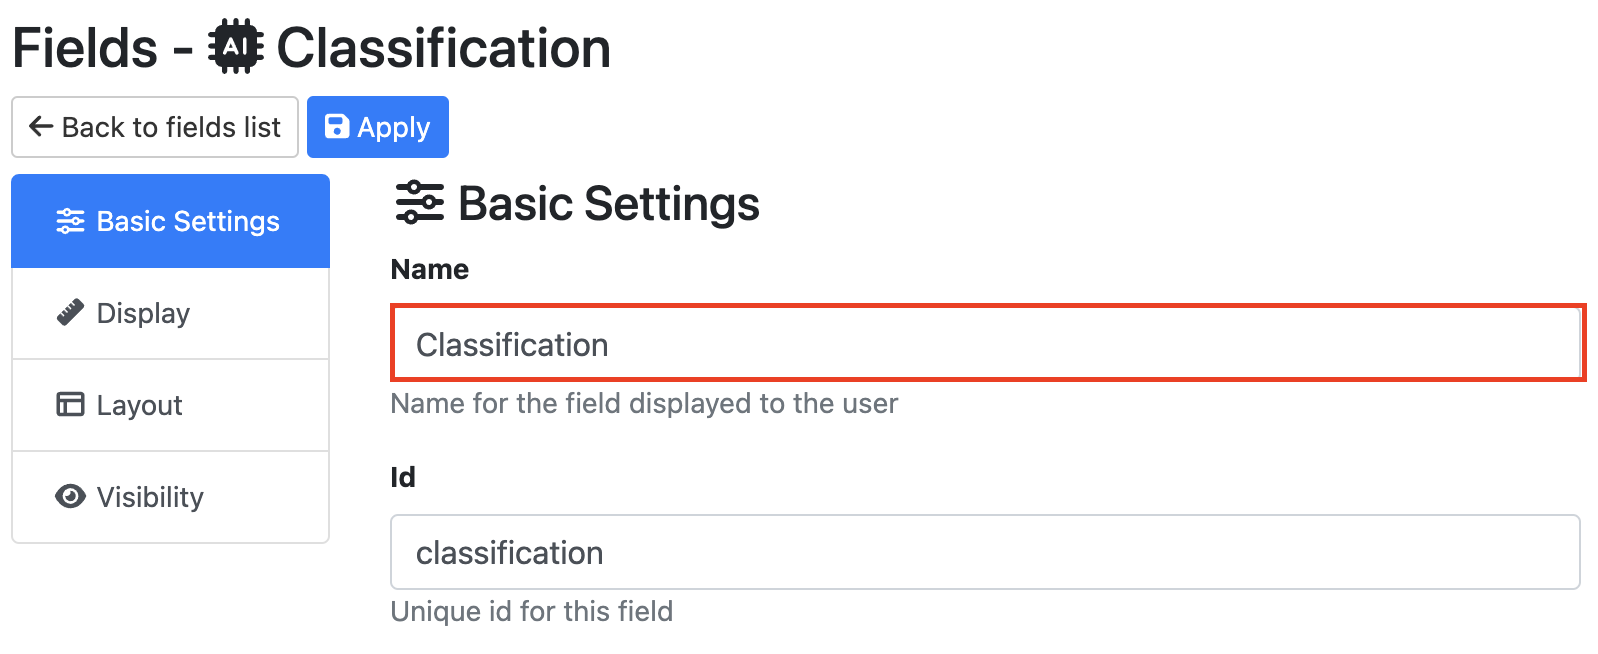Click the large sliders icon in section heading
Viewport: 1598px width, 654px height.
(x=419, y=203)
